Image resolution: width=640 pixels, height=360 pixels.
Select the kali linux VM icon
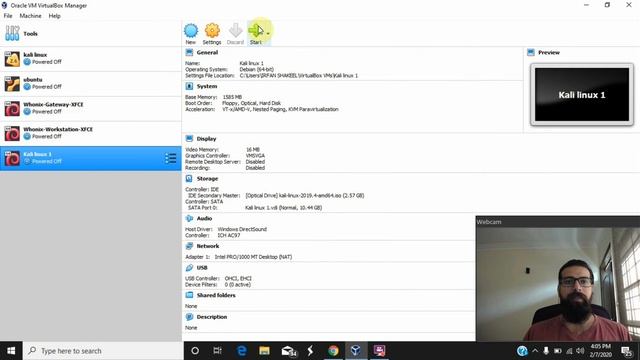click(x=12, y=59)
